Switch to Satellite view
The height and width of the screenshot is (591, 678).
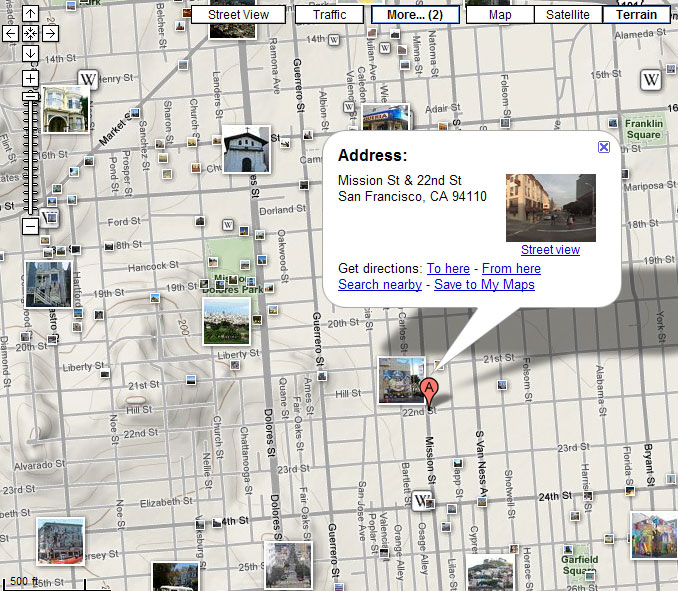(x=568, y=15)
